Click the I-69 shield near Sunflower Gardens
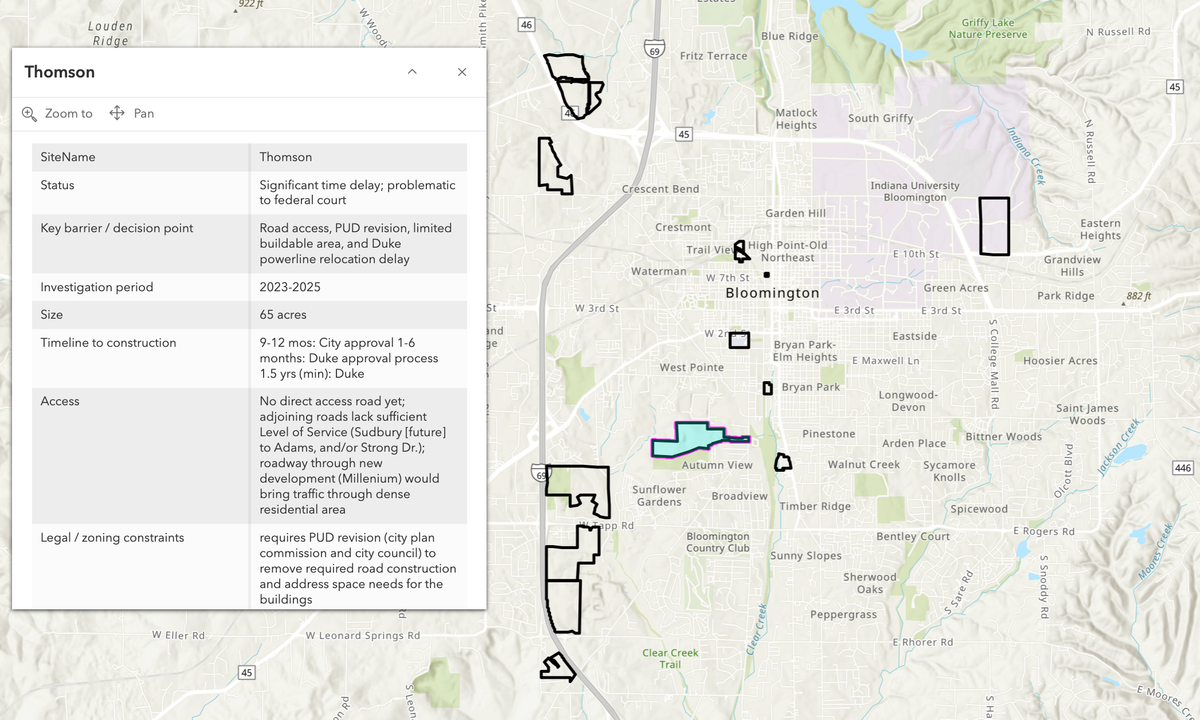Image resolution: width=1200 pixels, height=720 pixels. (x=539, y=472)
